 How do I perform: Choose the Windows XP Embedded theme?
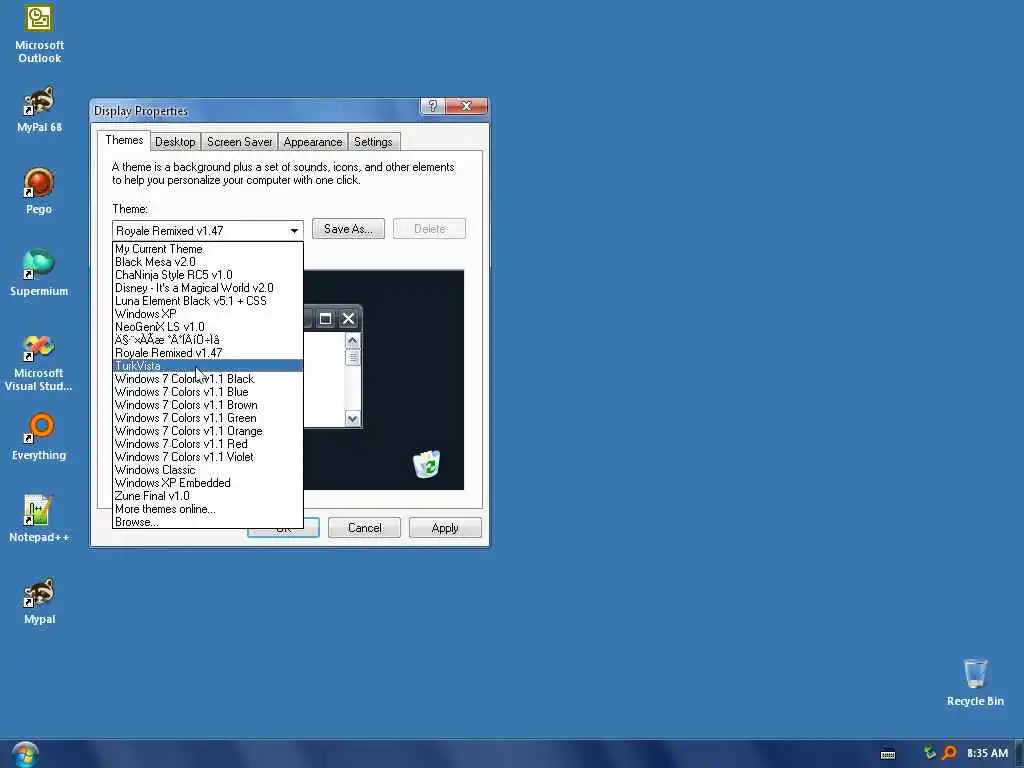(208, 483)
